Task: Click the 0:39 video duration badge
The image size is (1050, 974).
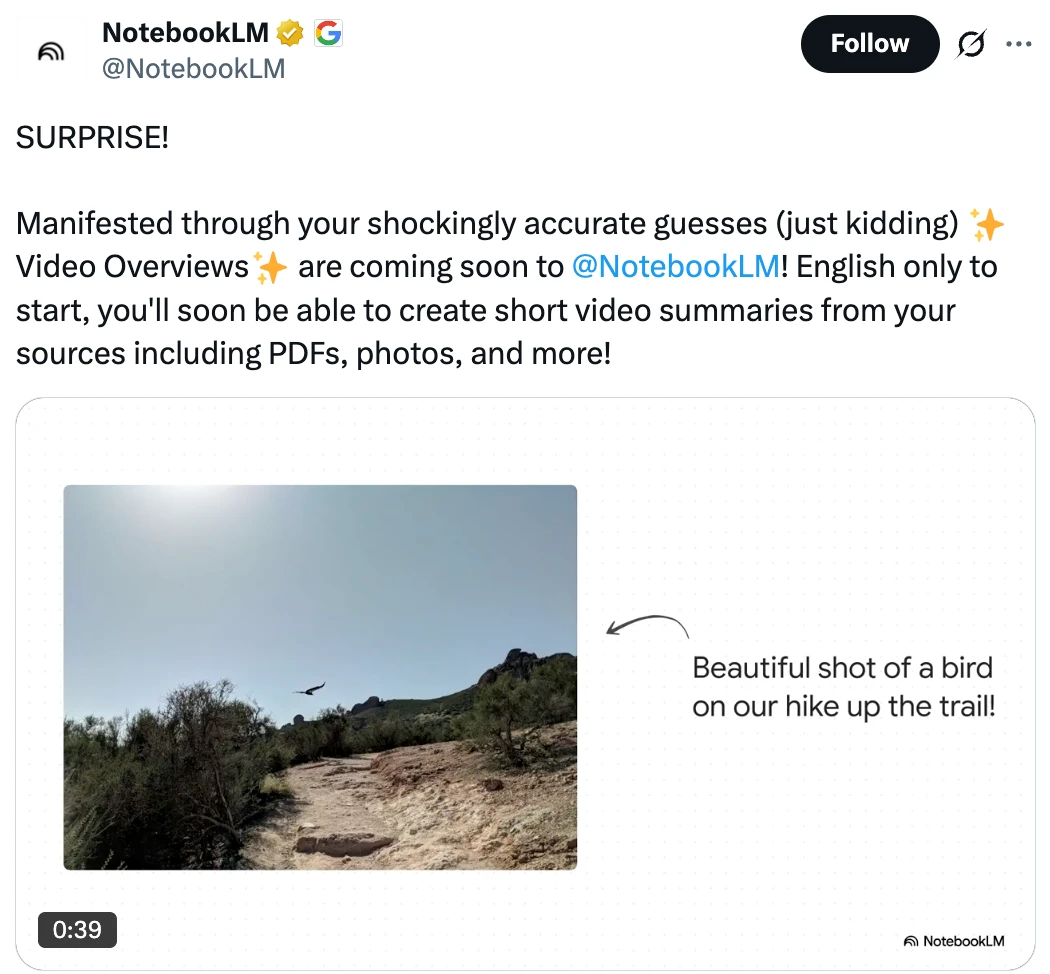Action: 77,930
